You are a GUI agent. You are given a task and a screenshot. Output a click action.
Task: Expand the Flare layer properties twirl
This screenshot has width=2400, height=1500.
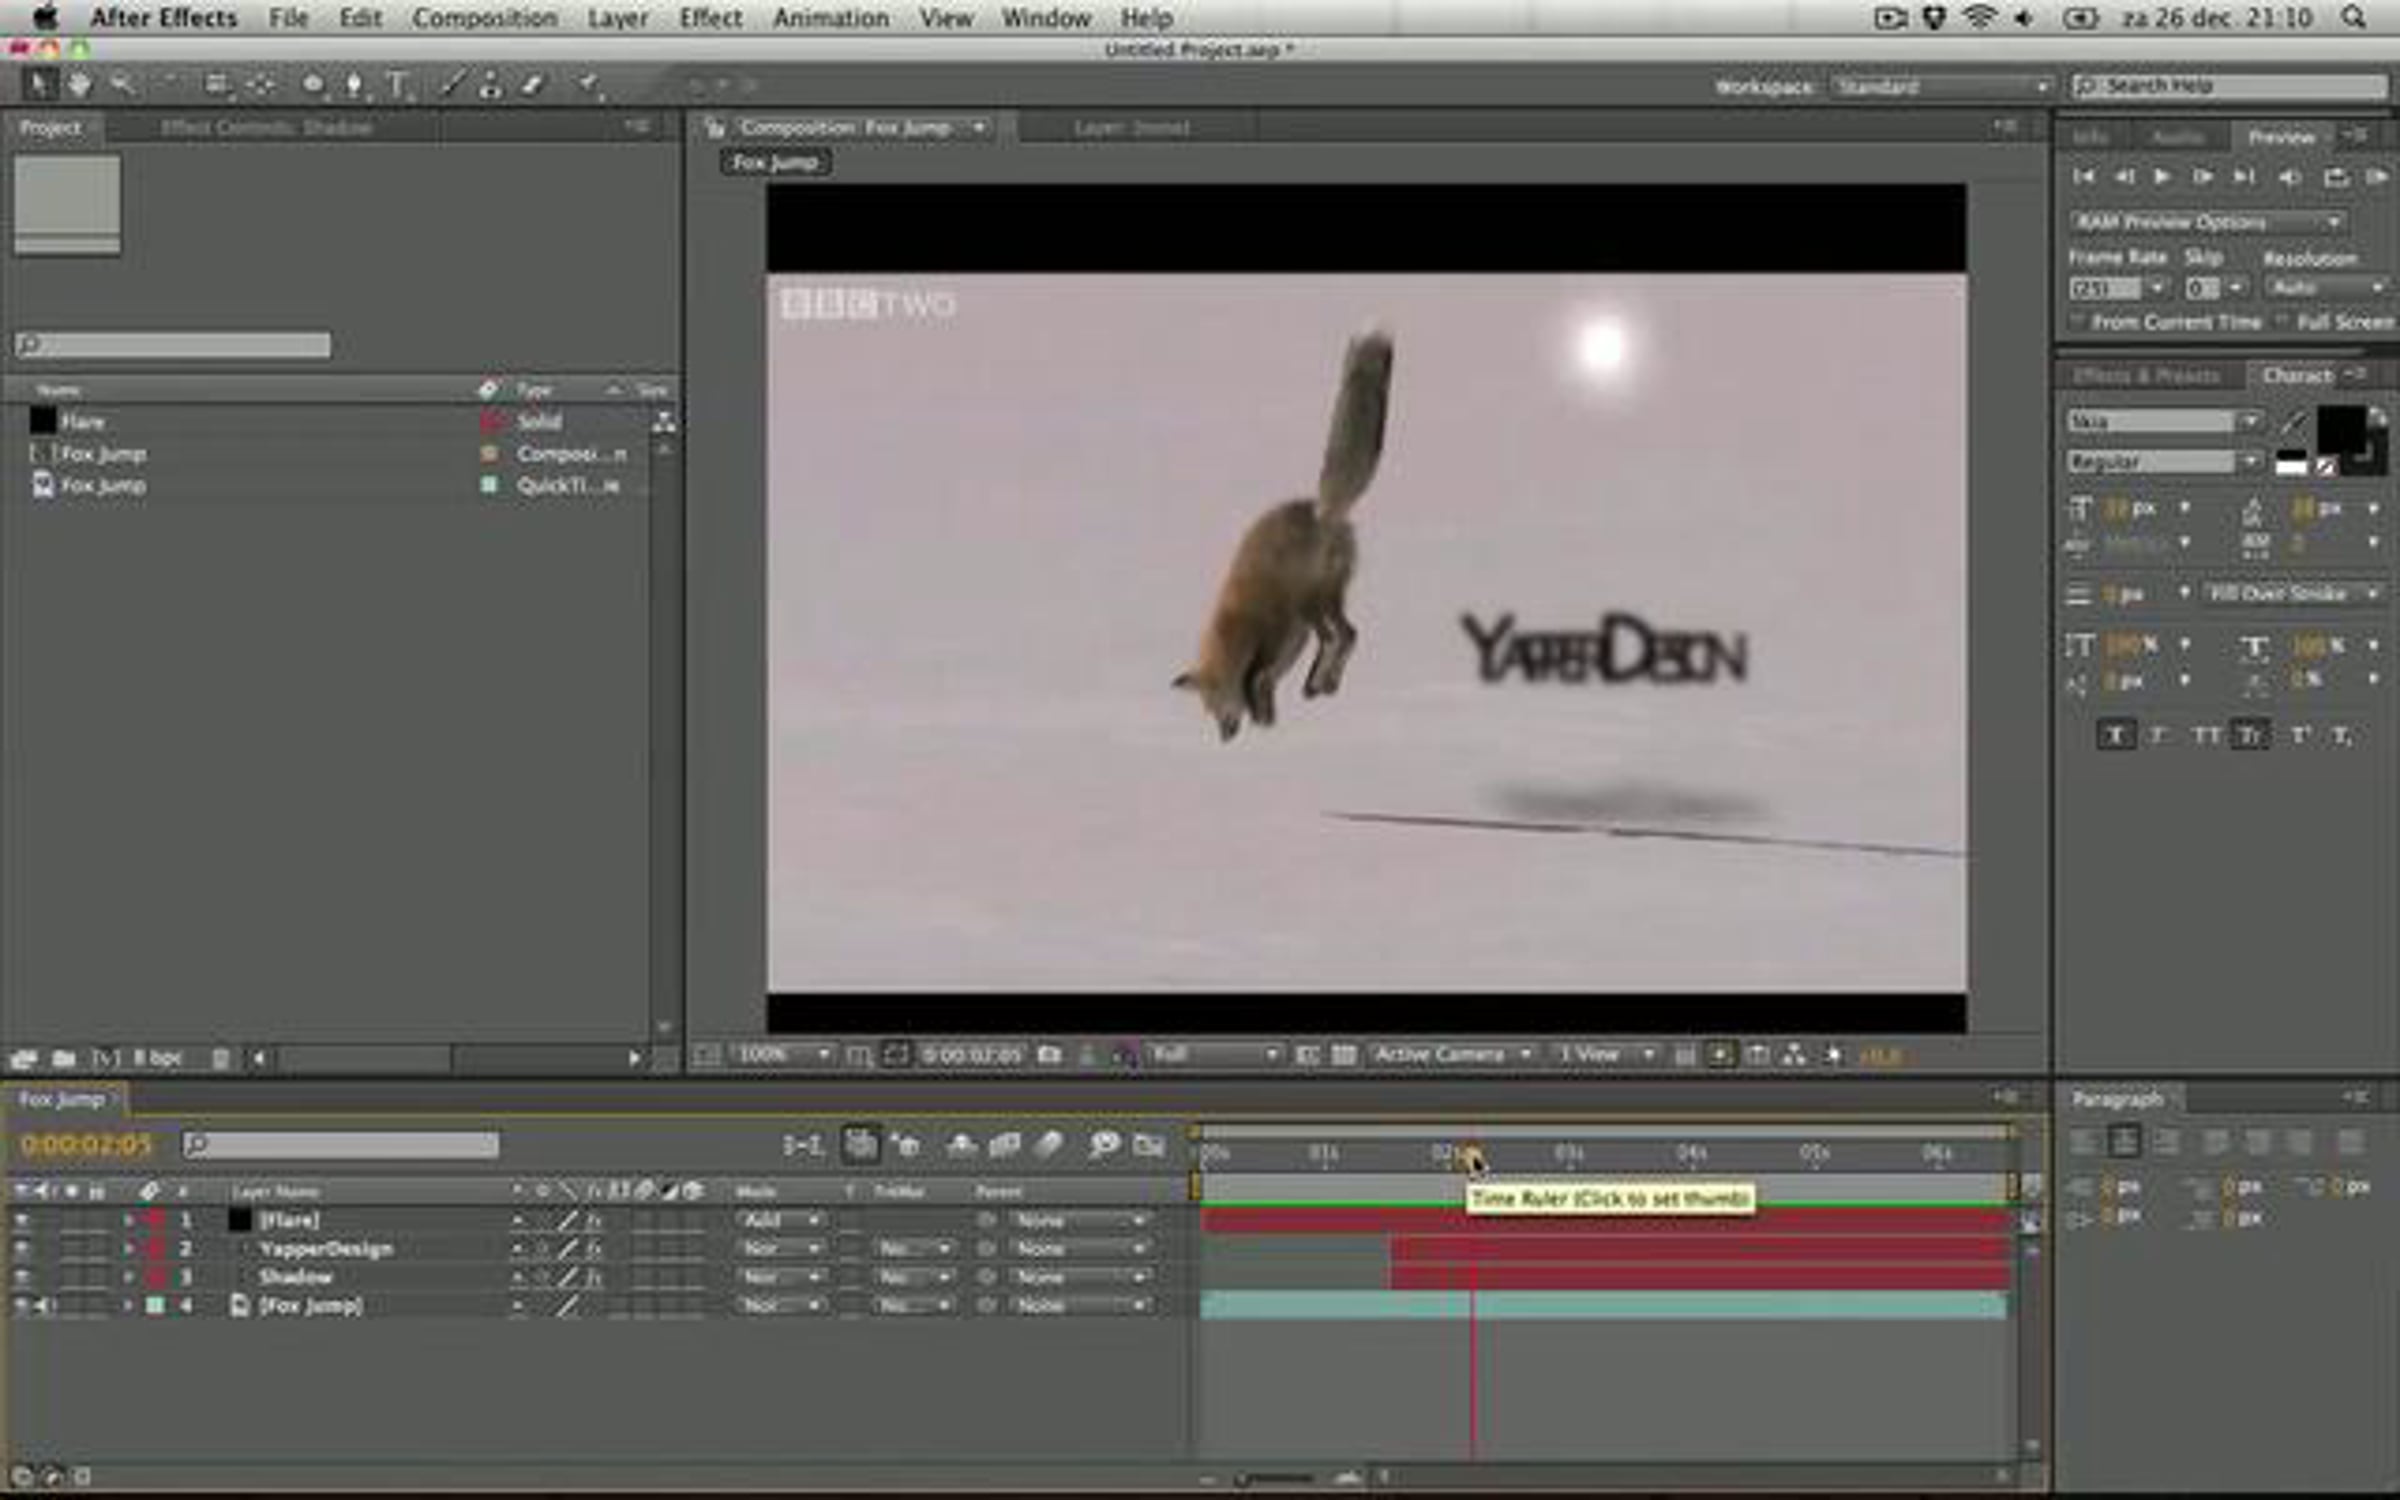tap(129, 1220)
